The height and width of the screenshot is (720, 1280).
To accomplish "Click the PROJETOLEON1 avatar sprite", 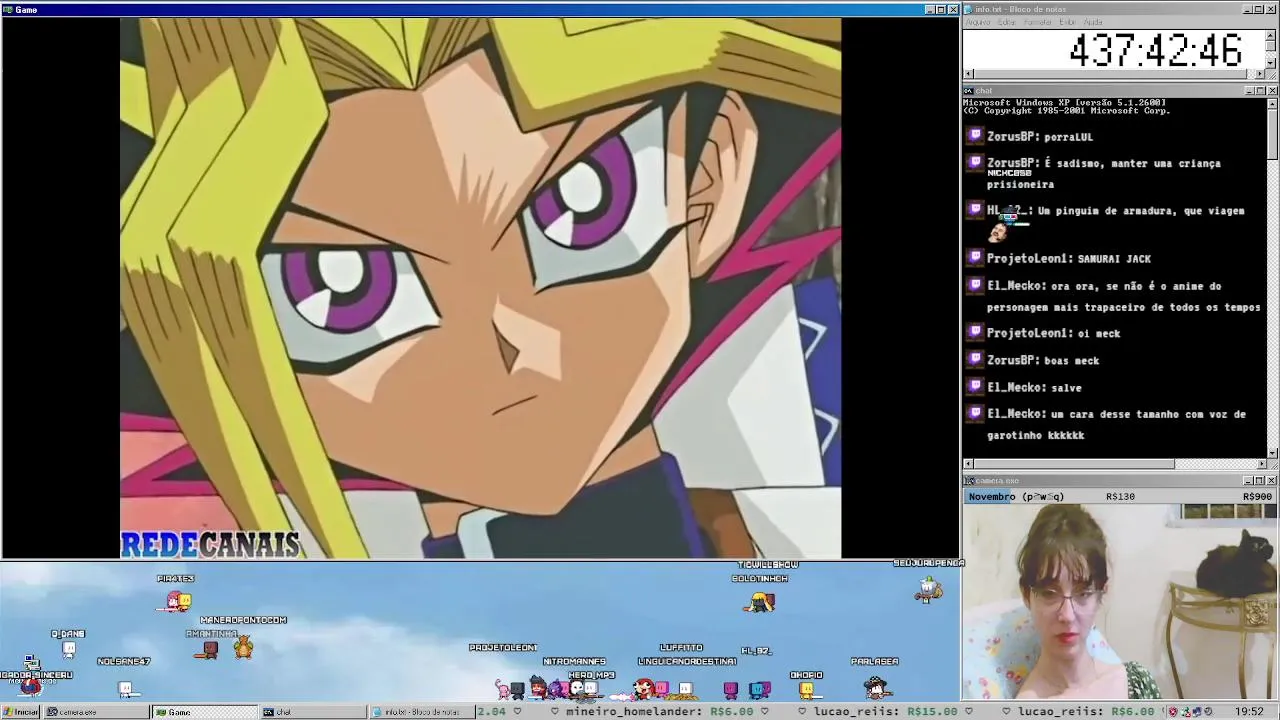I will (x=504, y=688).
